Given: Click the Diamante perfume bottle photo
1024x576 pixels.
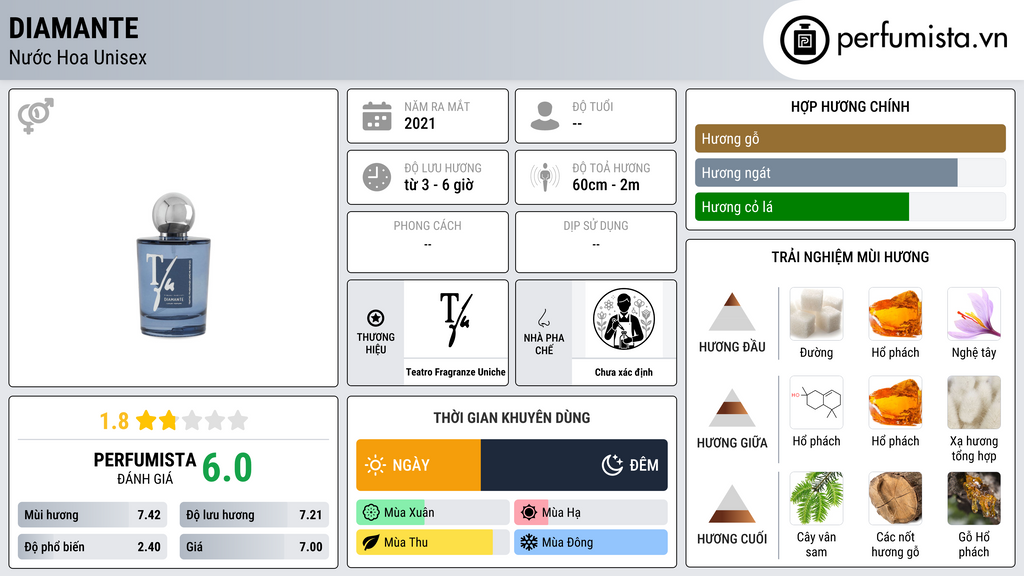Looking at the screenshot, I should point(173,265).
